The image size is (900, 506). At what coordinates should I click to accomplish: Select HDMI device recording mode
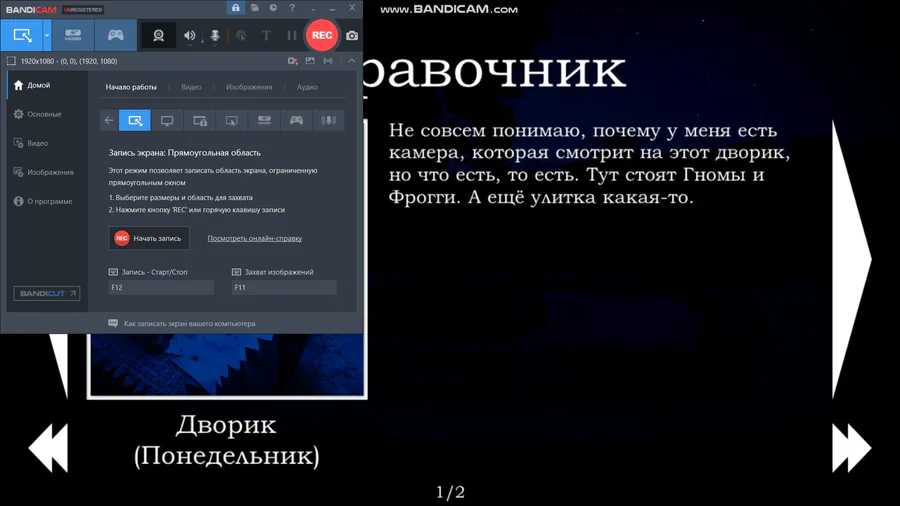pyautogui.click(x=73, y=35)
